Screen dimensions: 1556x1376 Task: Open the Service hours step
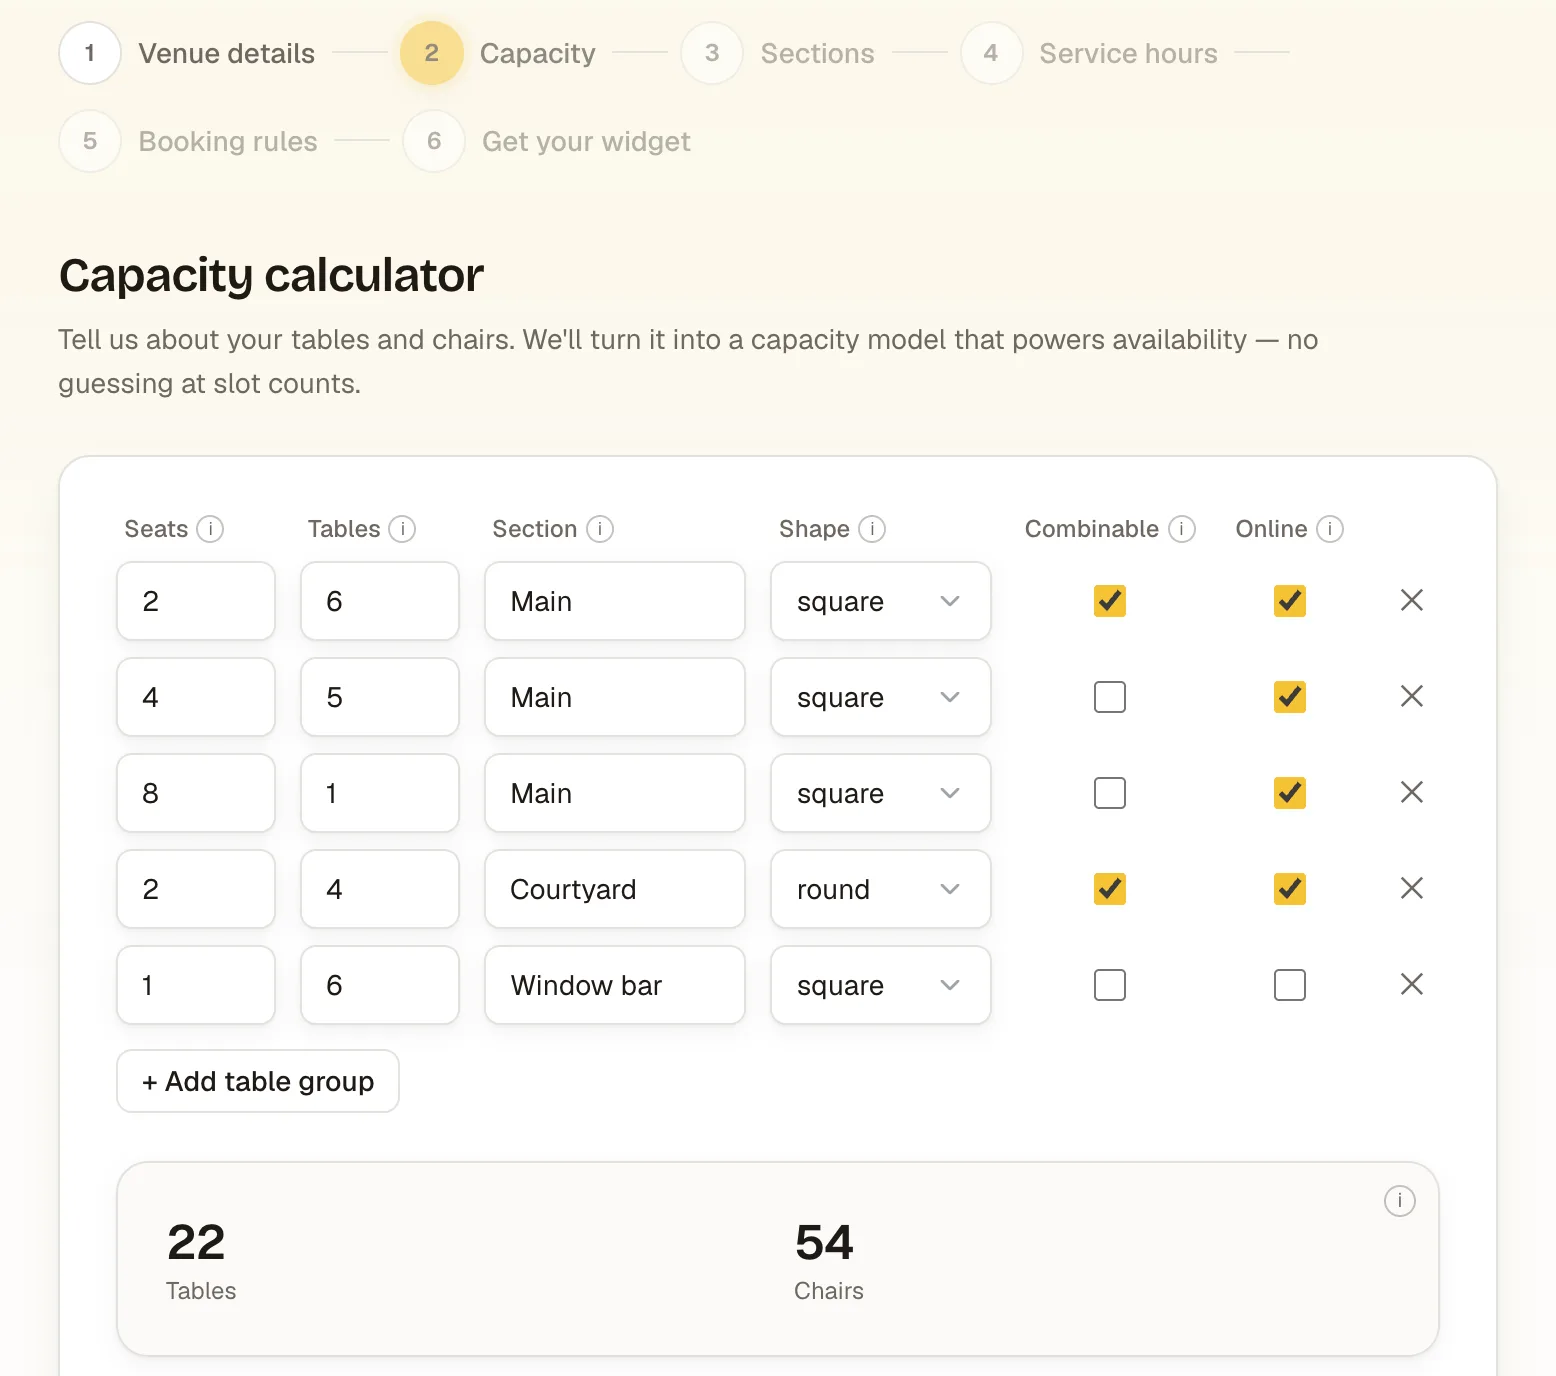1090,53
